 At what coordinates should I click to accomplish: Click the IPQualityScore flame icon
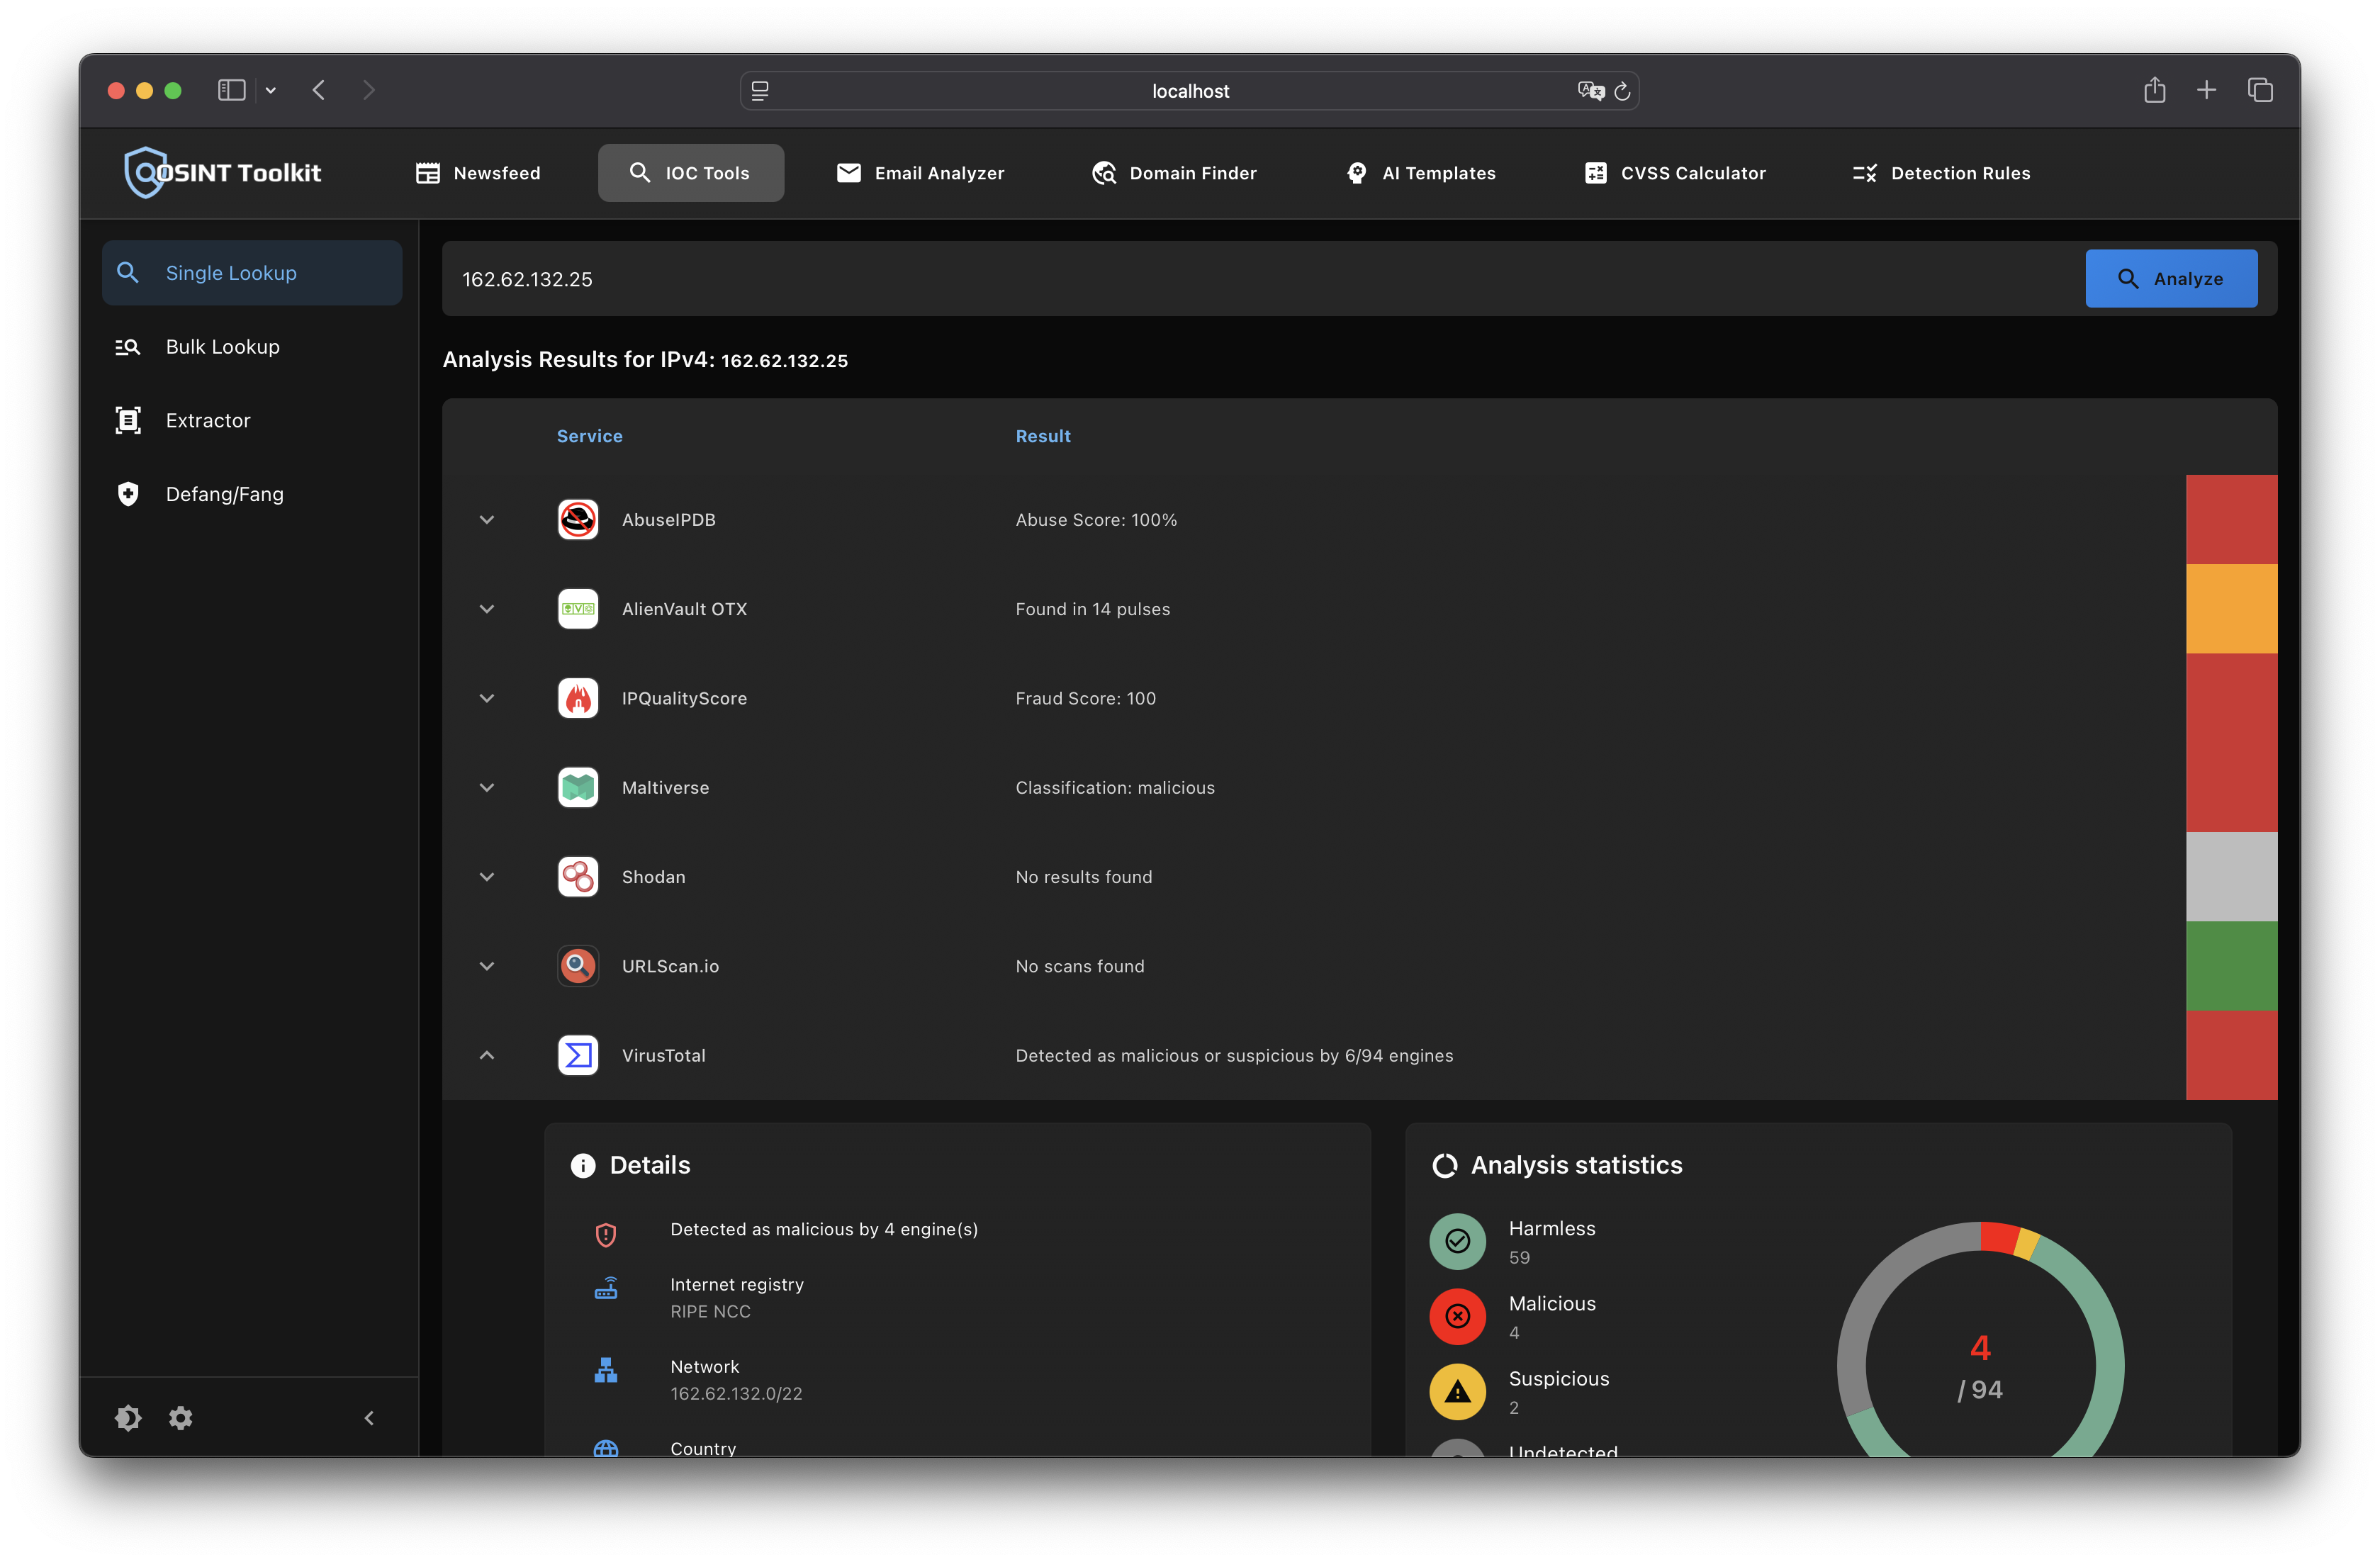coord(578,698)
